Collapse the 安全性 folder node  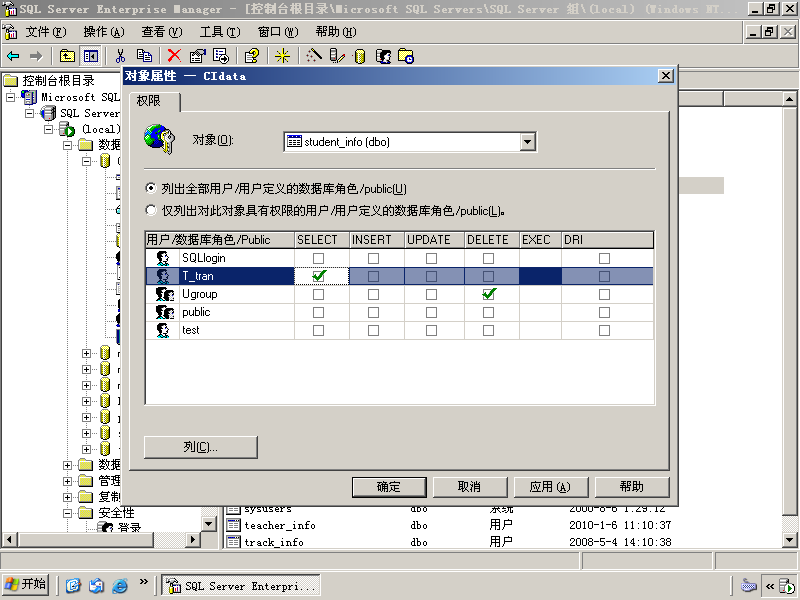68,513
